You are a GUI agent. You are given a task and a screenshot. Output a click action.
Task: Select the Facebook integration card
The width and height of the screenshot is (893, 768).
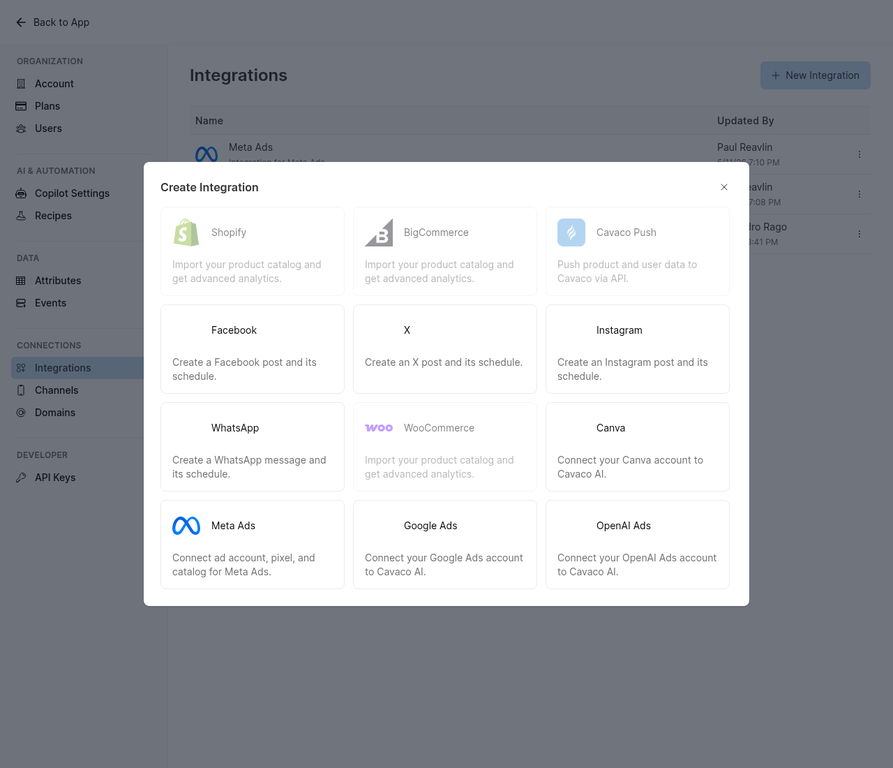click(x=252, y=349)
